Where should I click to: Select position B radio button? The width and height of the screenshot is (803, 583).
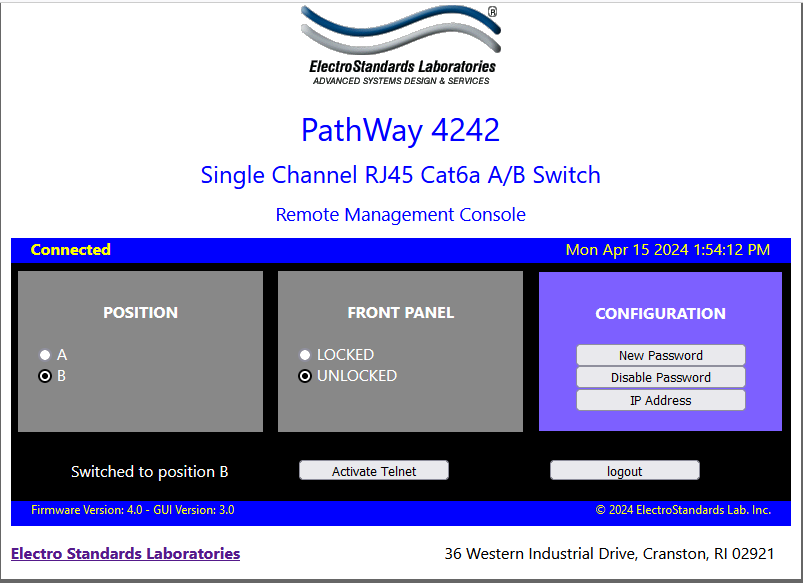click(x=45, y=376)
